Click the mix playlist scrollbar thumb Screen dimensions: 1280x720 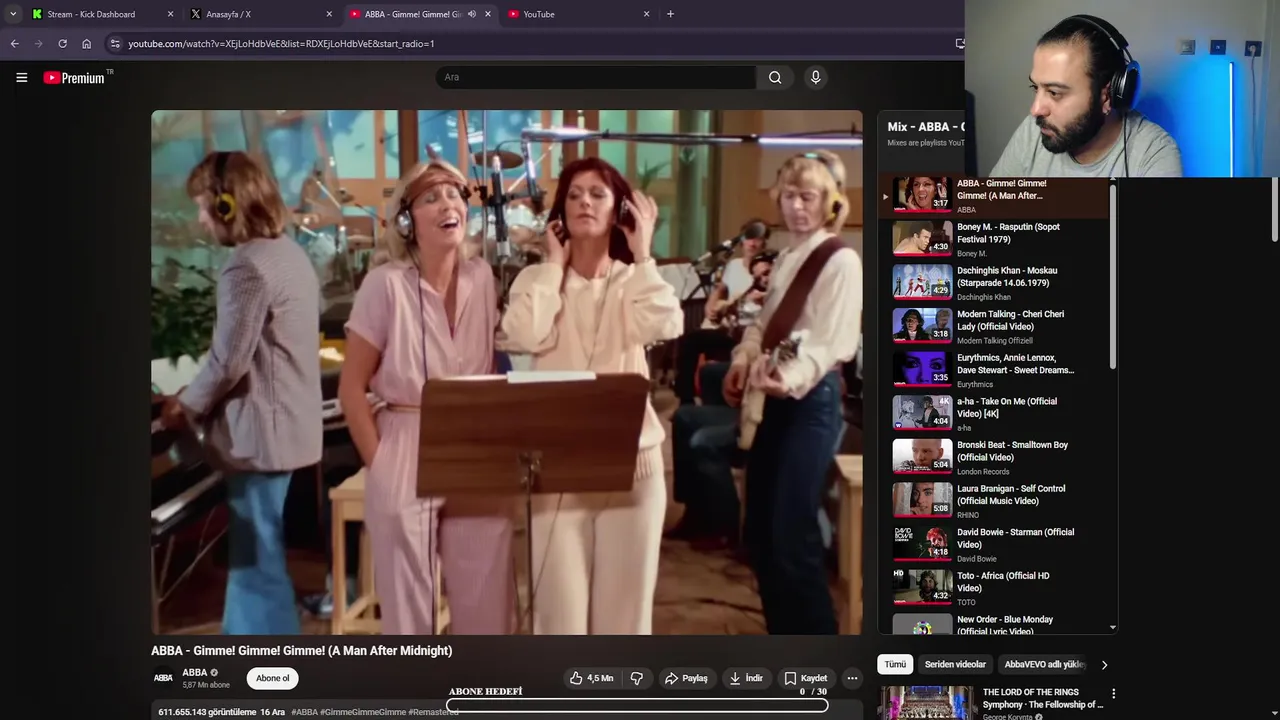point(1113,277)
